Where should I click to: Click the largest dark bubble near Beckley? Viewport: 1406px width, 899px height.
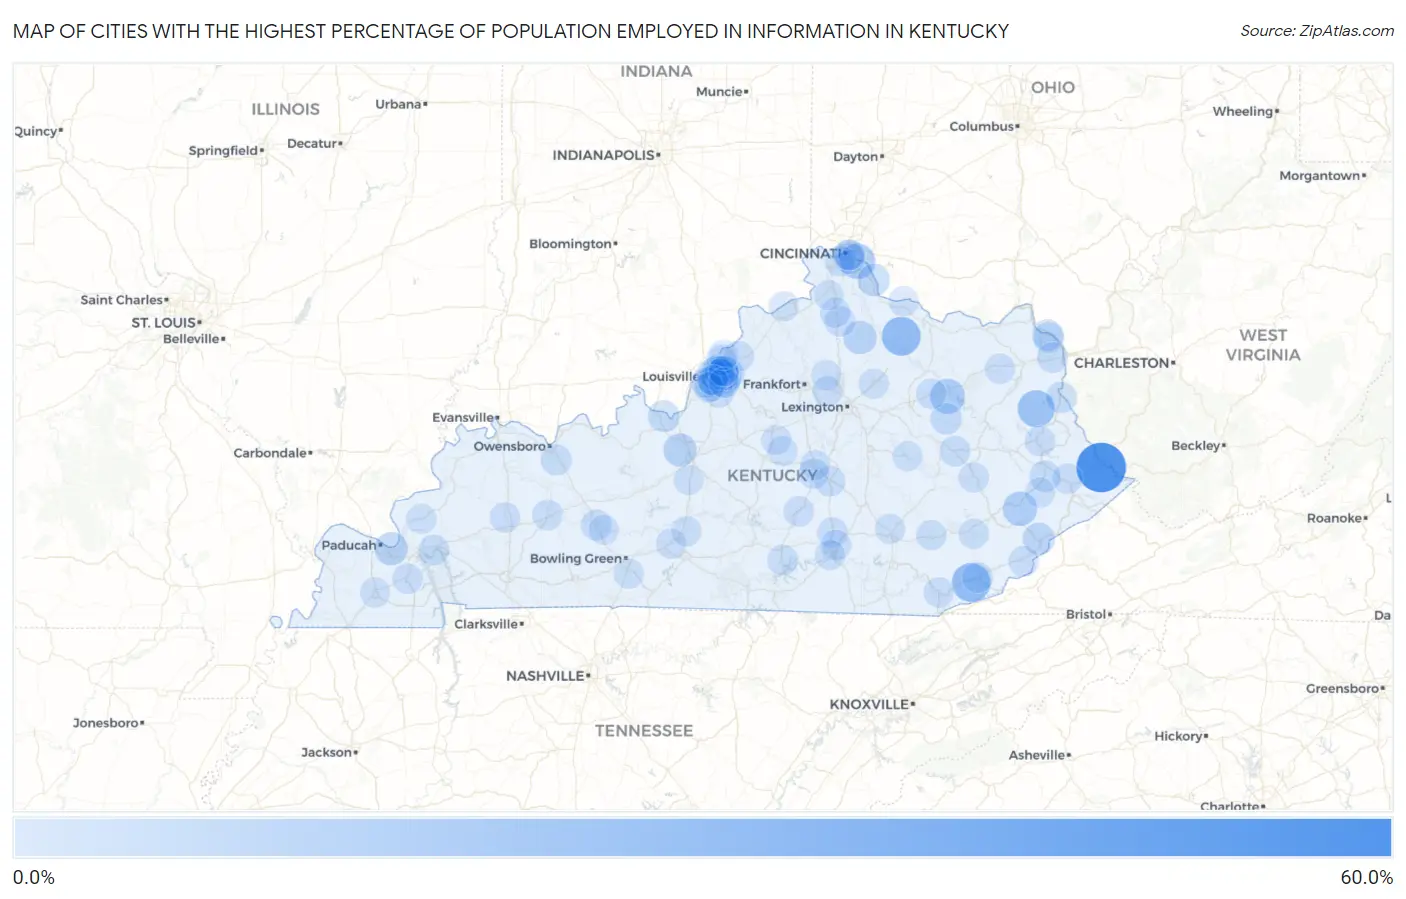point(1101,467)
